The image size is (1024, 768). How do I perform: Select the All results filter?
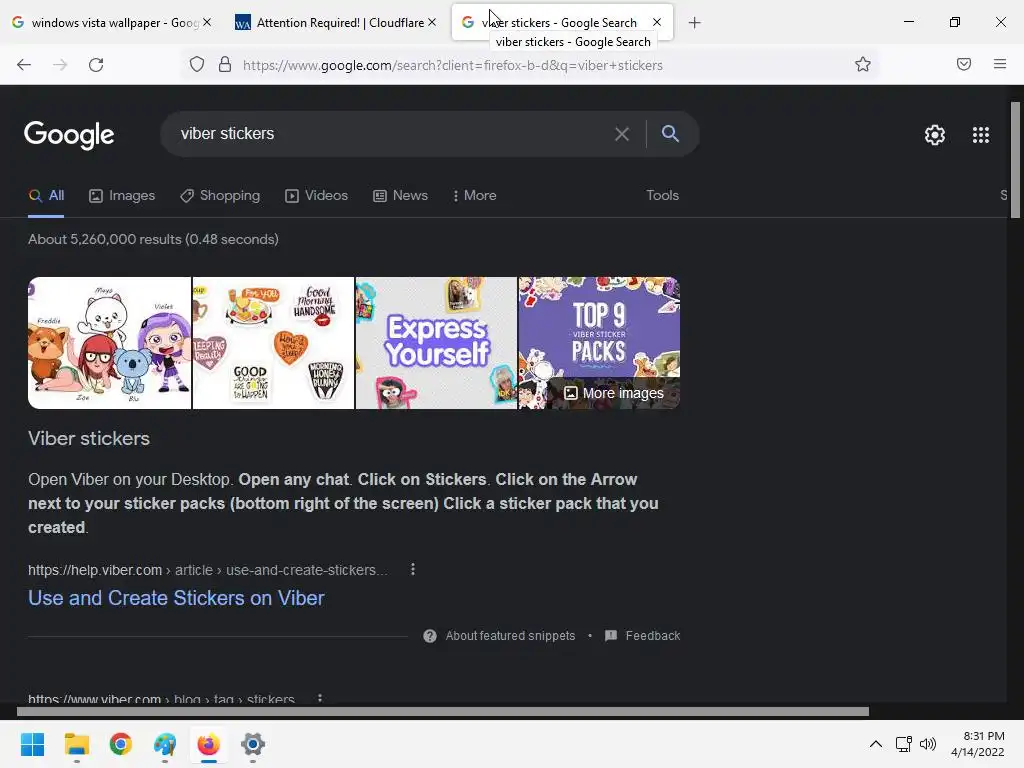[x=46, y=195]
